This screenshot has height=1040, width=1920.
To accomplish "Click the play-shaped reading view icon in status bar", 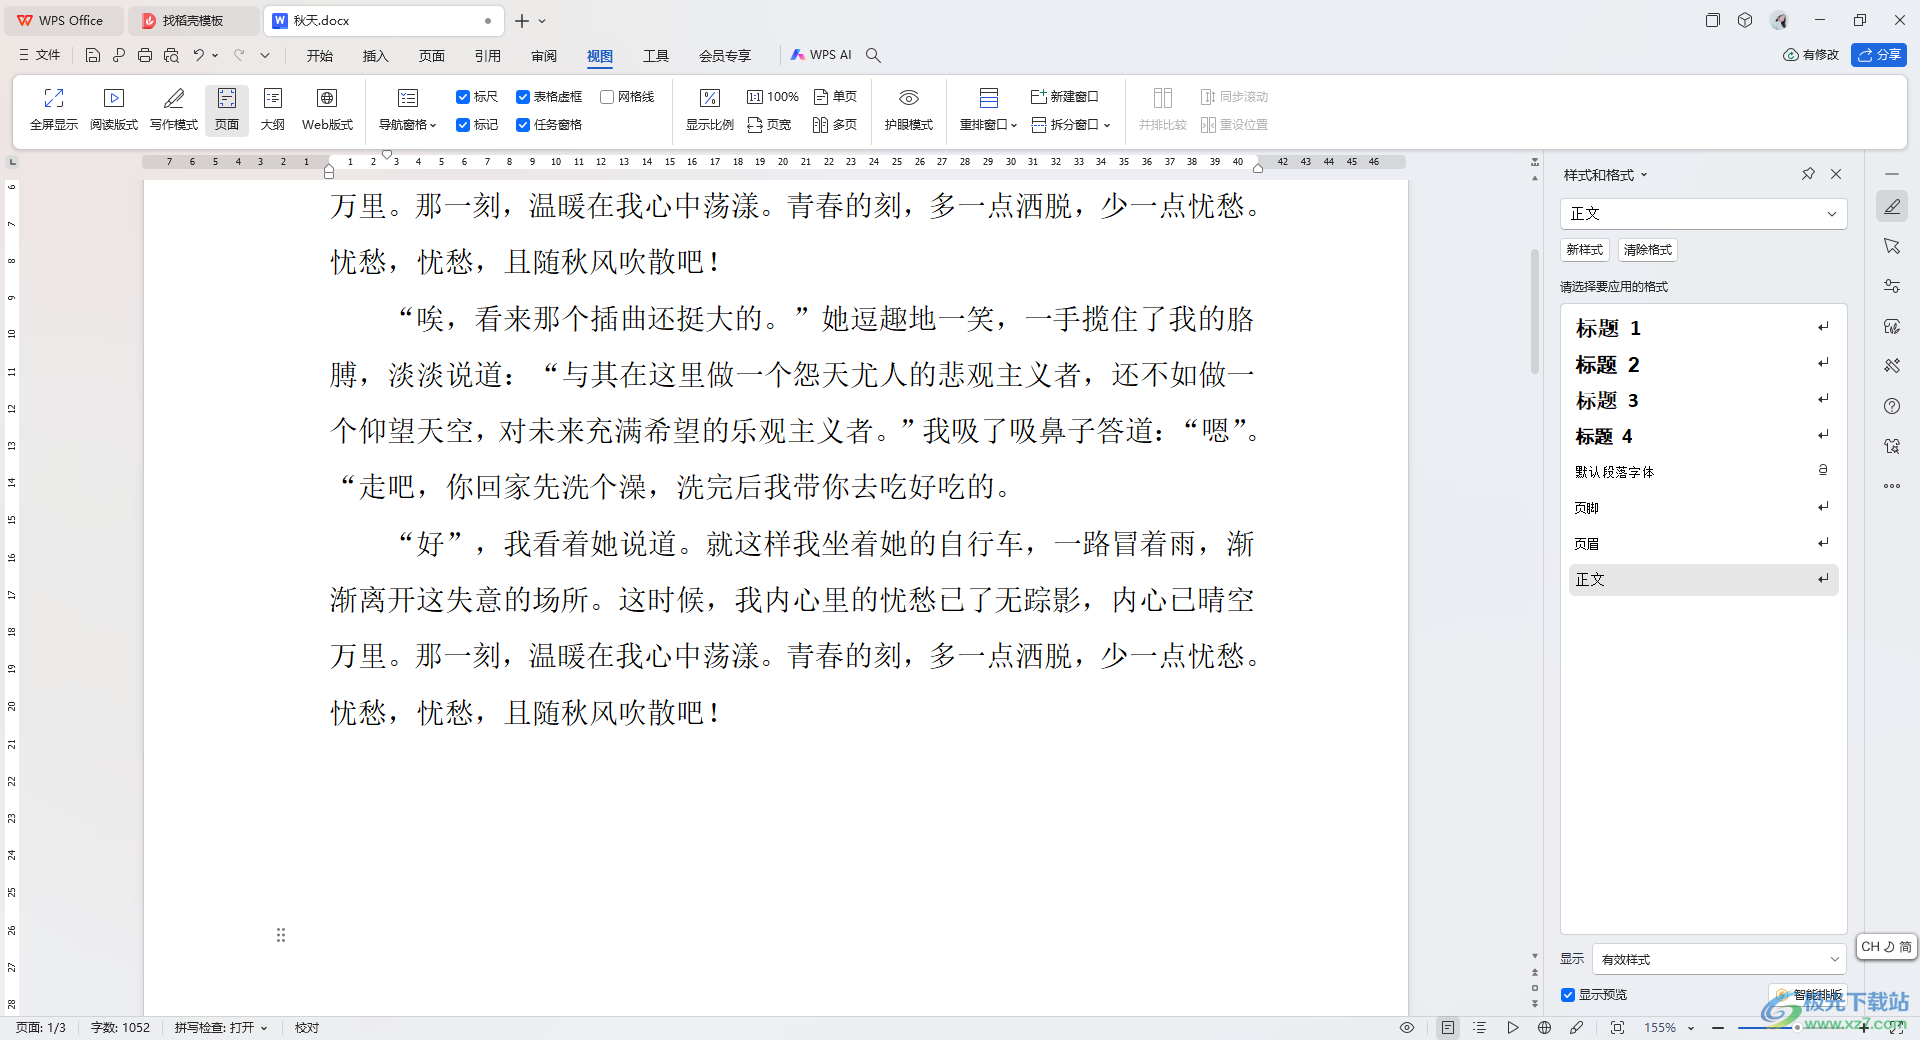I will 1513,1028.
